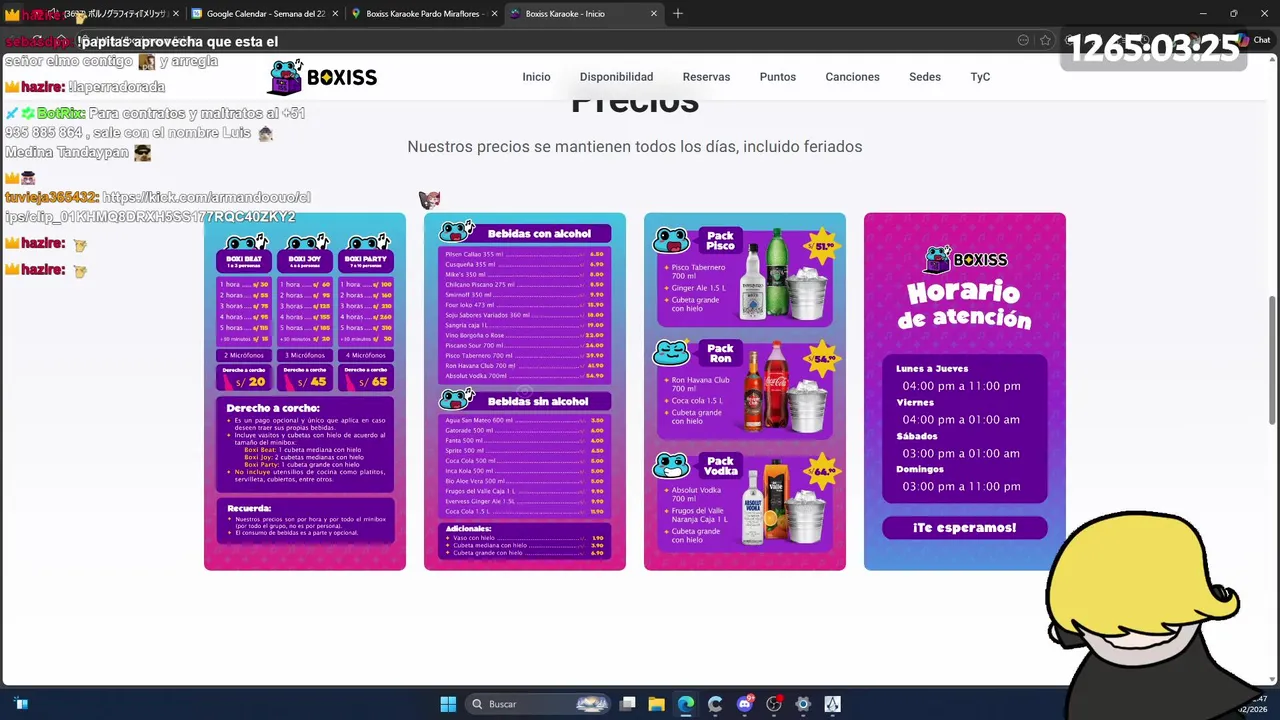The image size is (1280, 720).
Task: Open a new browser tab
Action: (x=678, y=13)
